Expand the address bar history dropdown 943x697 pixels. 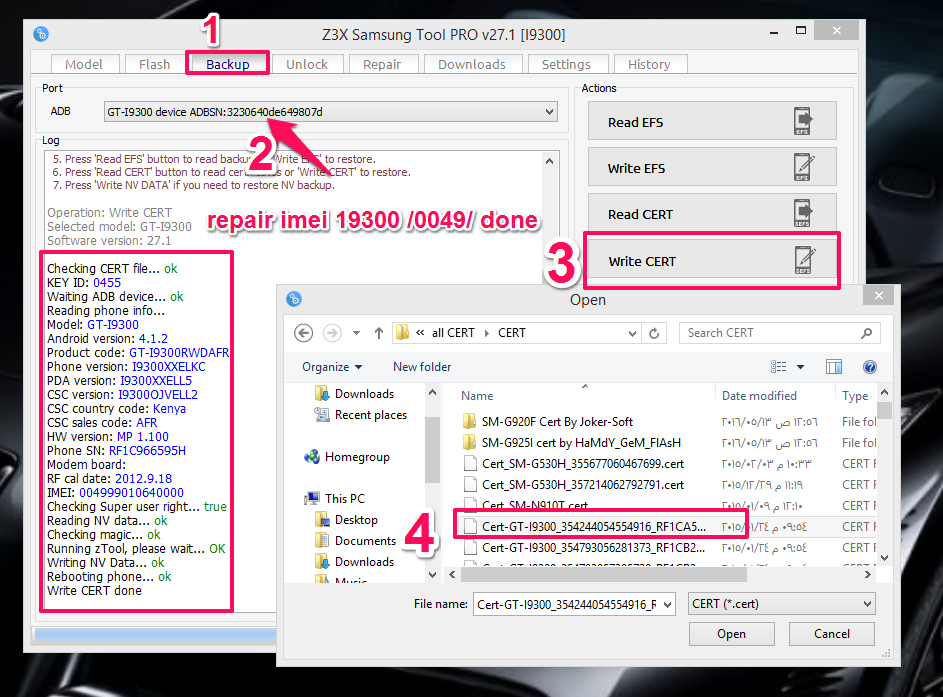632,333
